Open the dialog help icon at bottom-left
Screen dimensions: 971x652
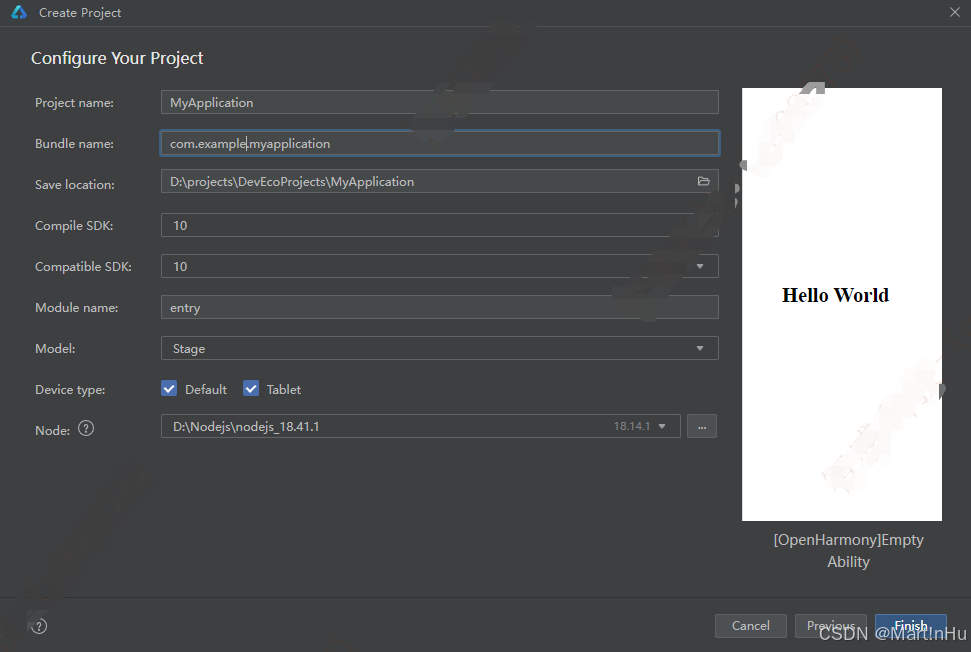coord(39,626)
